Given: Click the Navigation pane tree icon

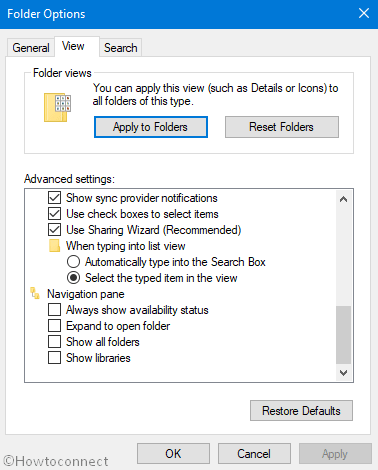Looking at the screenshot, I should [x=35, y=294].
